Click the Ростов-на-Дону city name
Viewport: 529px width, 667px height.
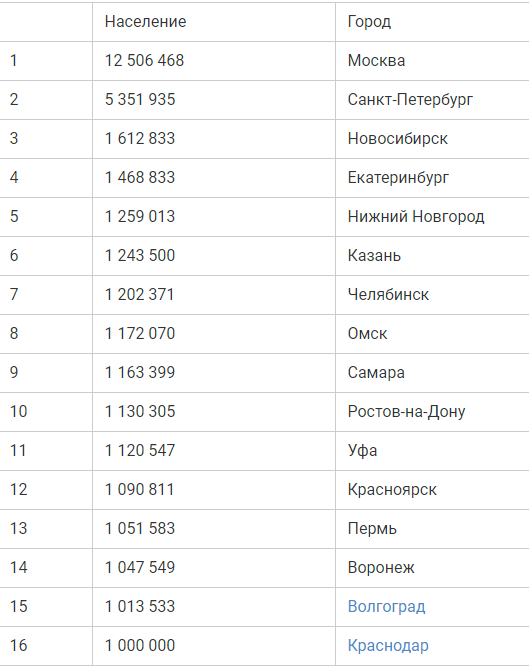[x=407, y=411]
